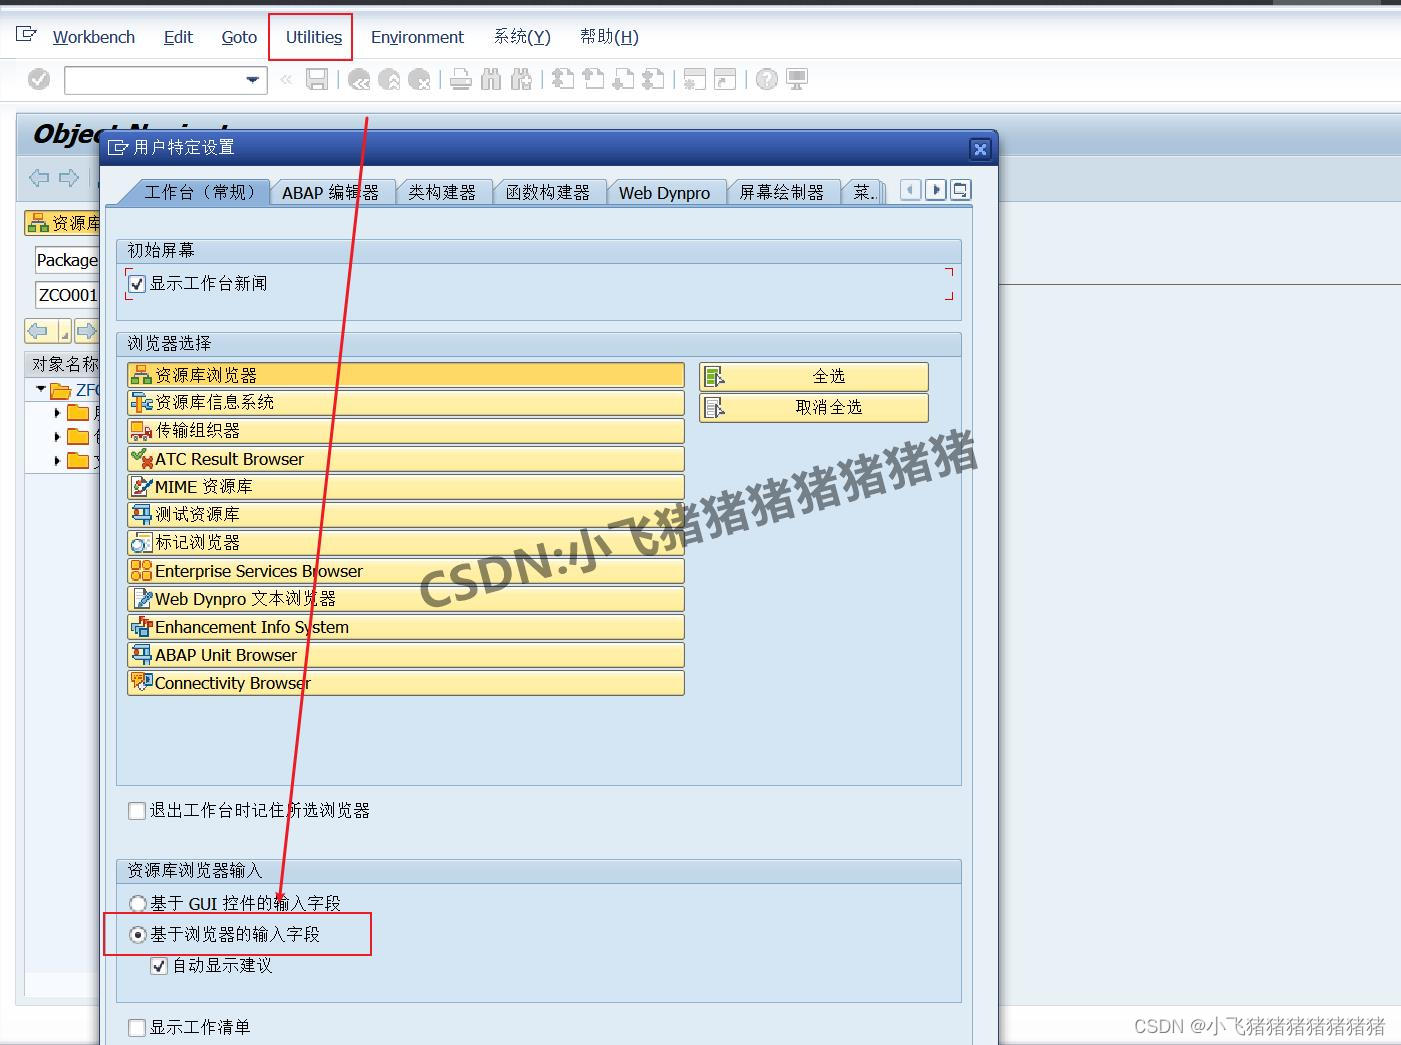This screenshot has height=1045, width=1401.
Task: Open the 系统(Y) menu
Action: [522, 37]
